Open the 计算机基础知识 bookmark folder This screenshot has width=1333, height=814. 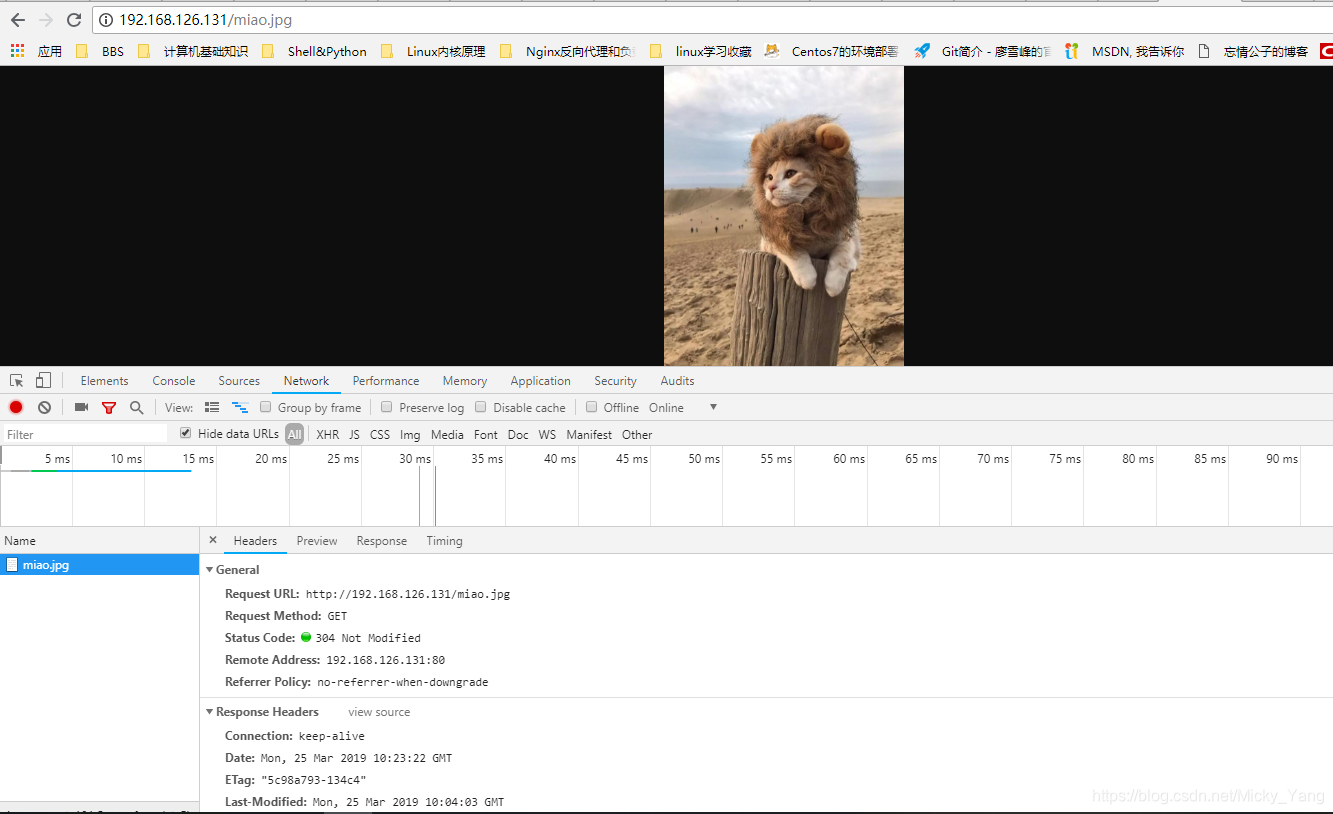(193, 51)
